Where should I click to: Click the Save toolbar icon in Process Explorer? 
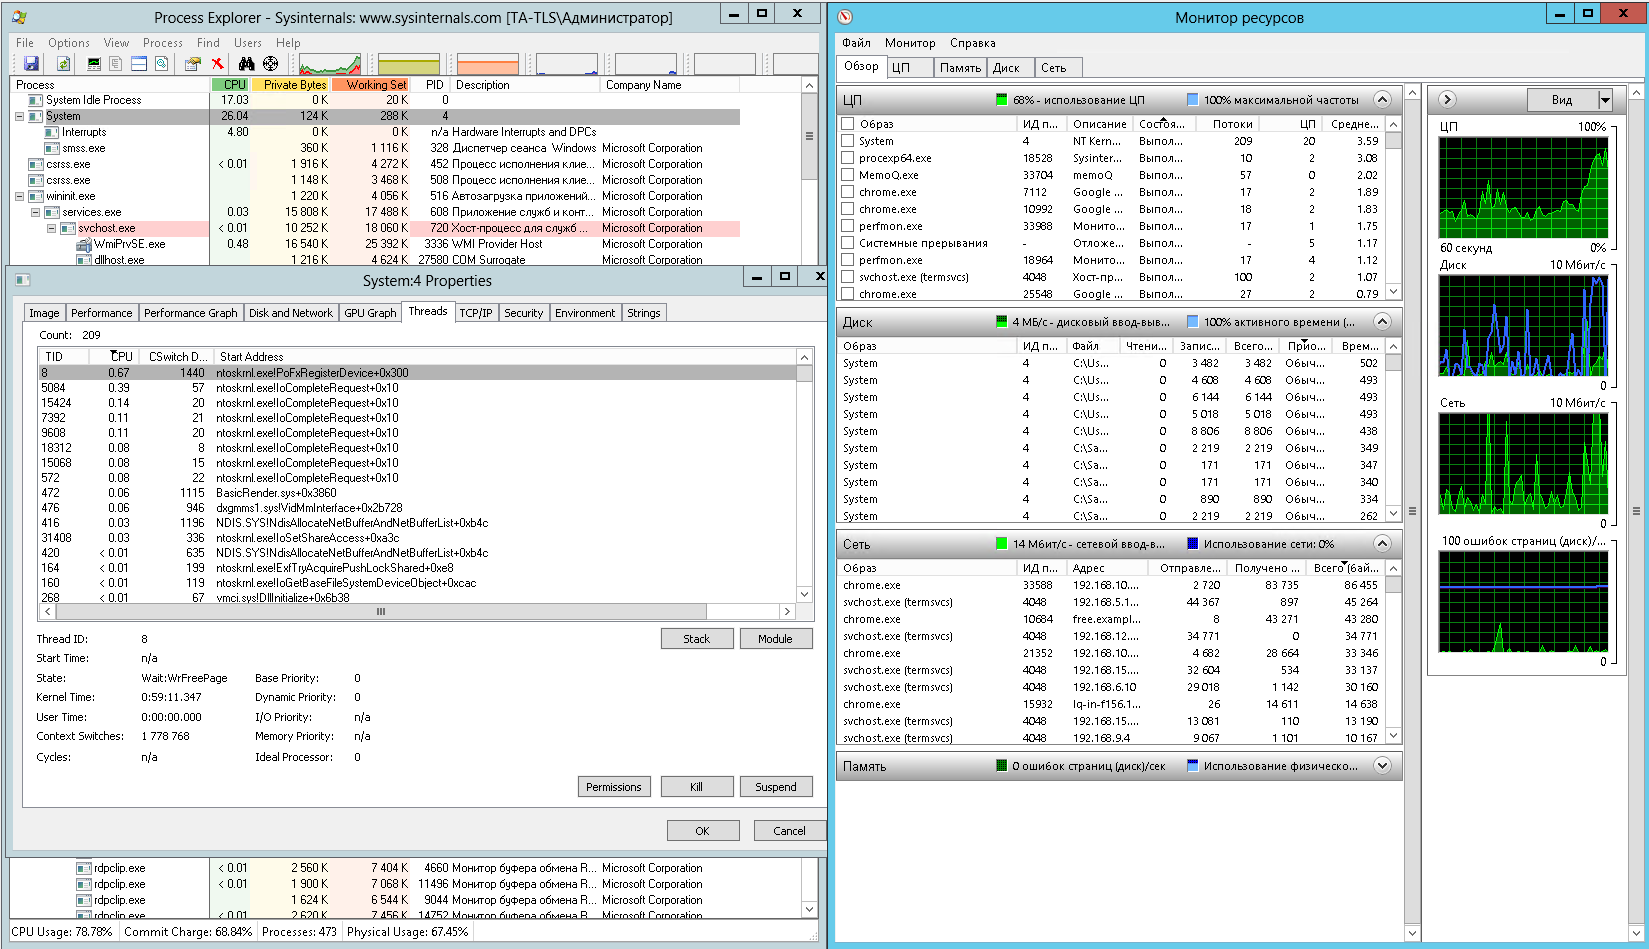[31, 64]
